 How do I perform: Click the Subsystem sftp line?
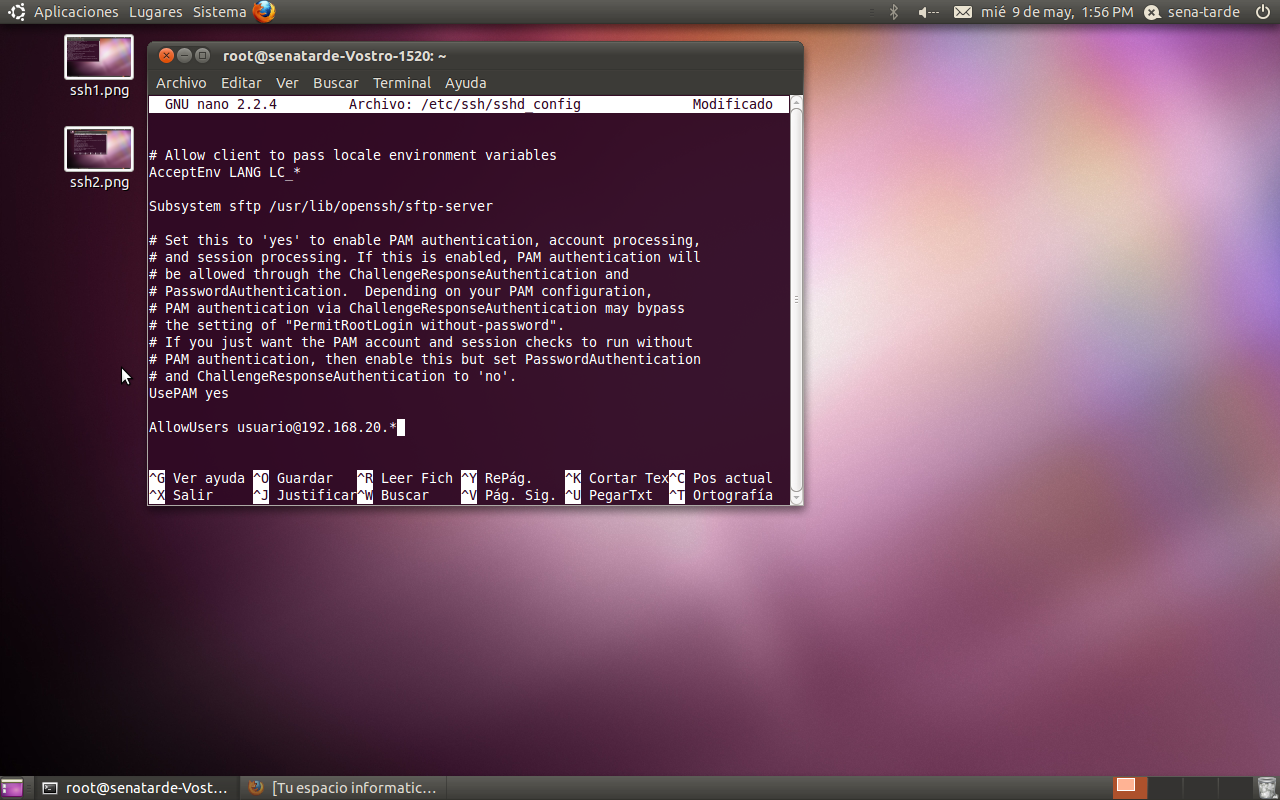[x=321, y=207]
